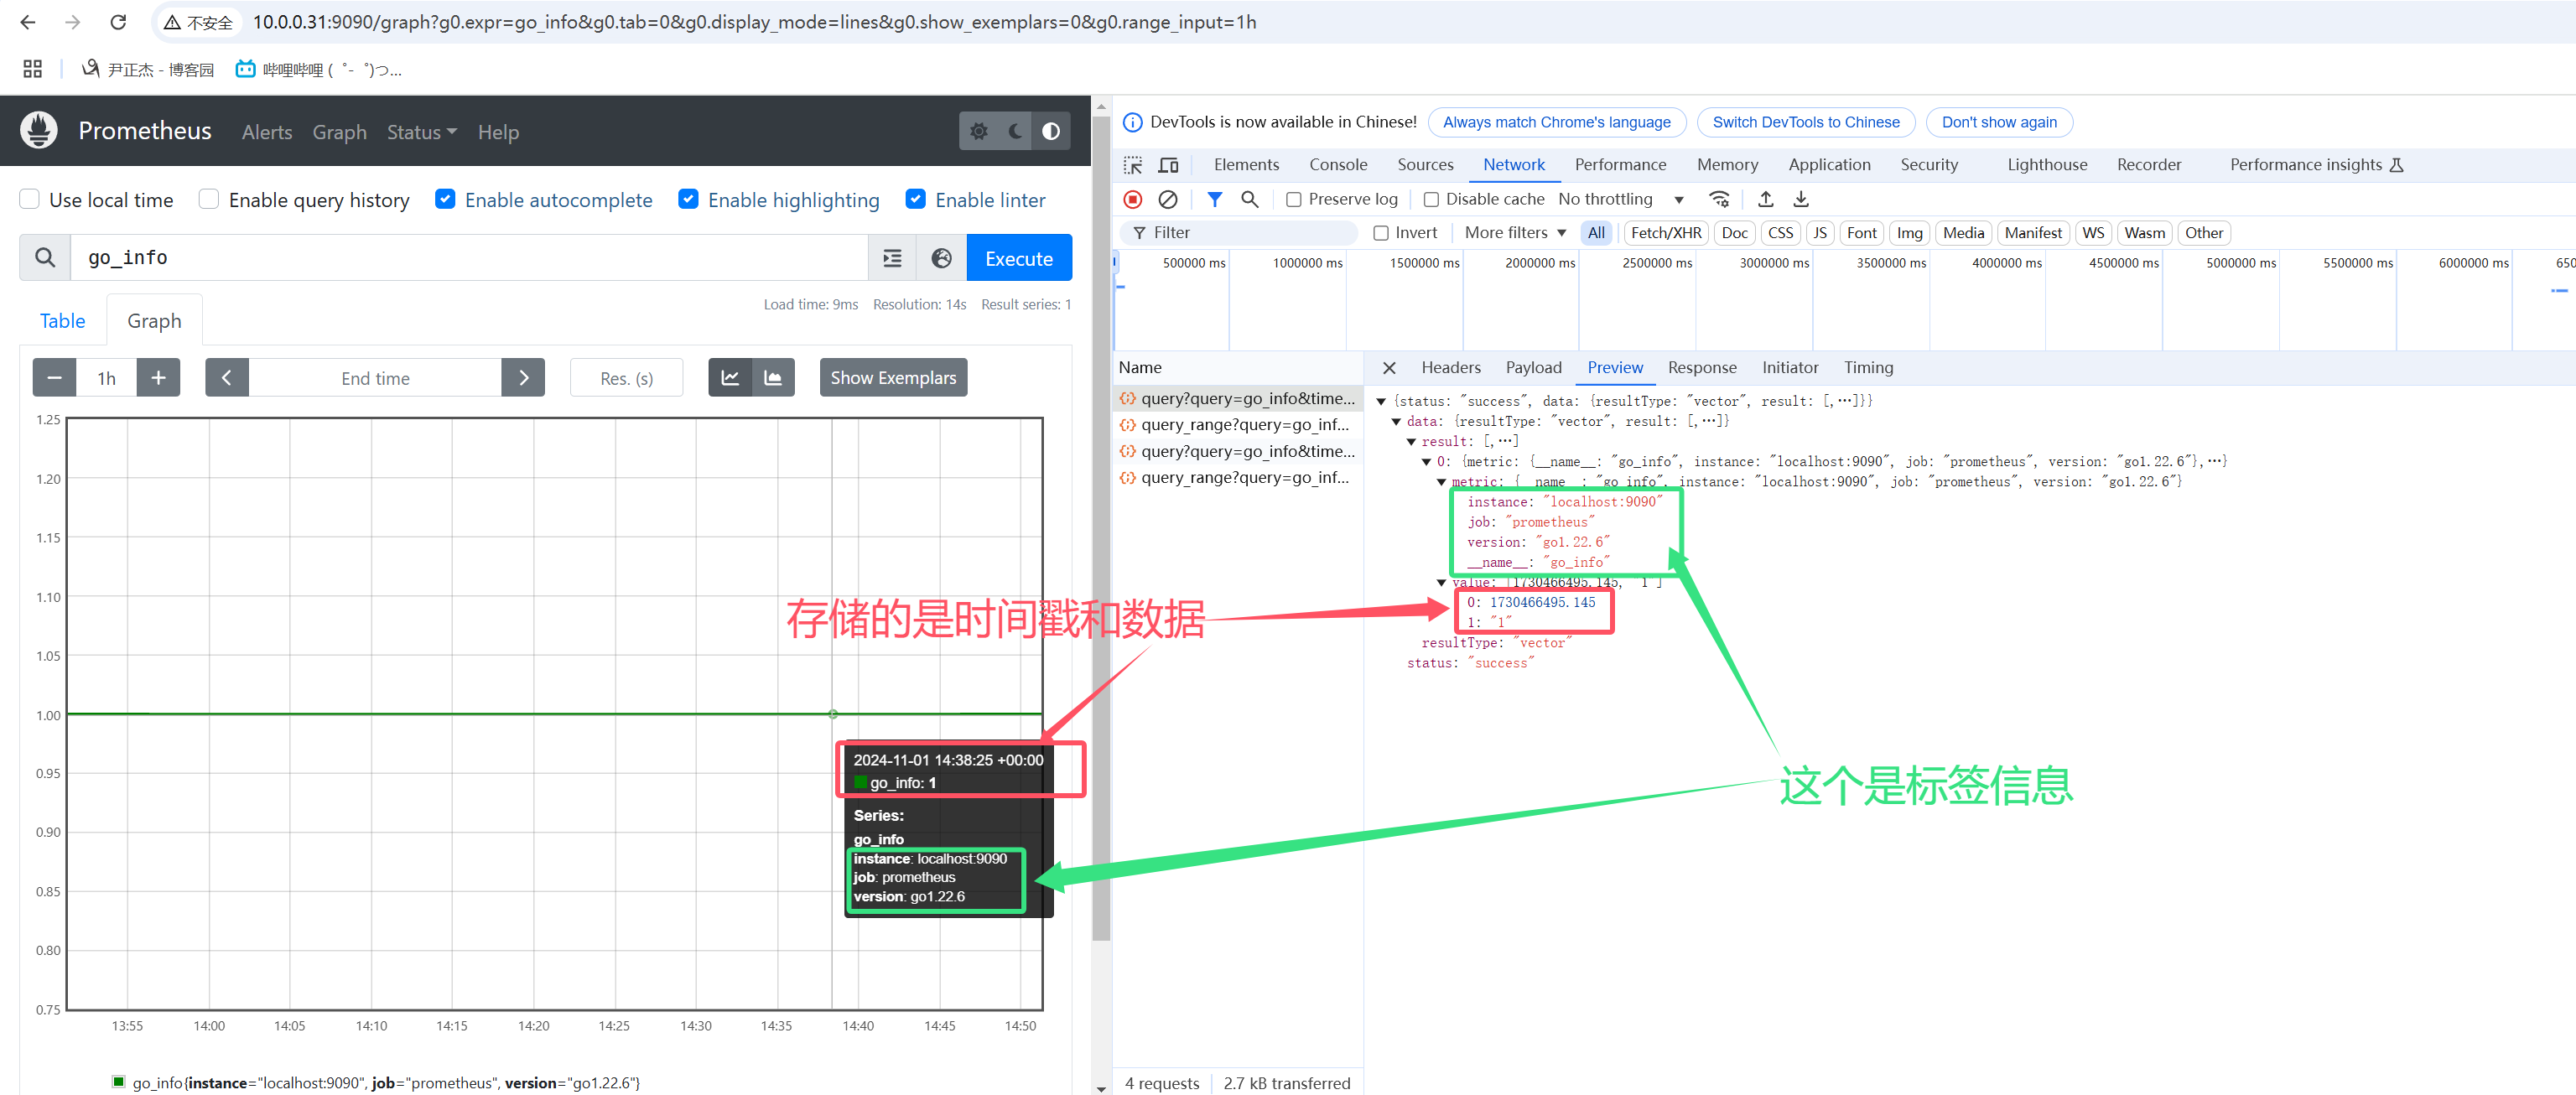The width and height of the screenshot is (2576, 1095).
Task: Open the DevTools network search magnifier
Action: coord(1249,199)
